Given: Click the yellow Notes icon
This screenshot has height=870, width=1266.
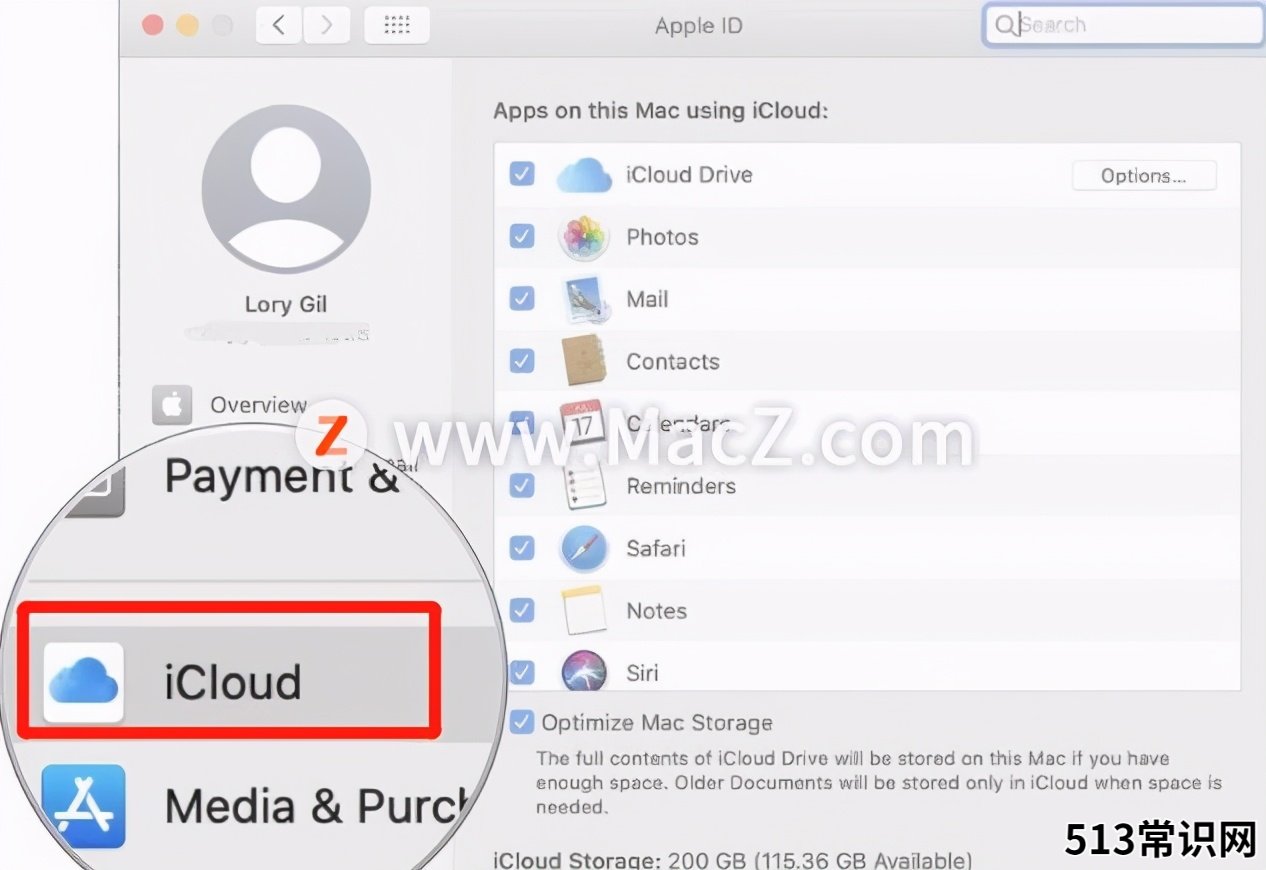Looking at the screenshot, I should click(583, 610).
